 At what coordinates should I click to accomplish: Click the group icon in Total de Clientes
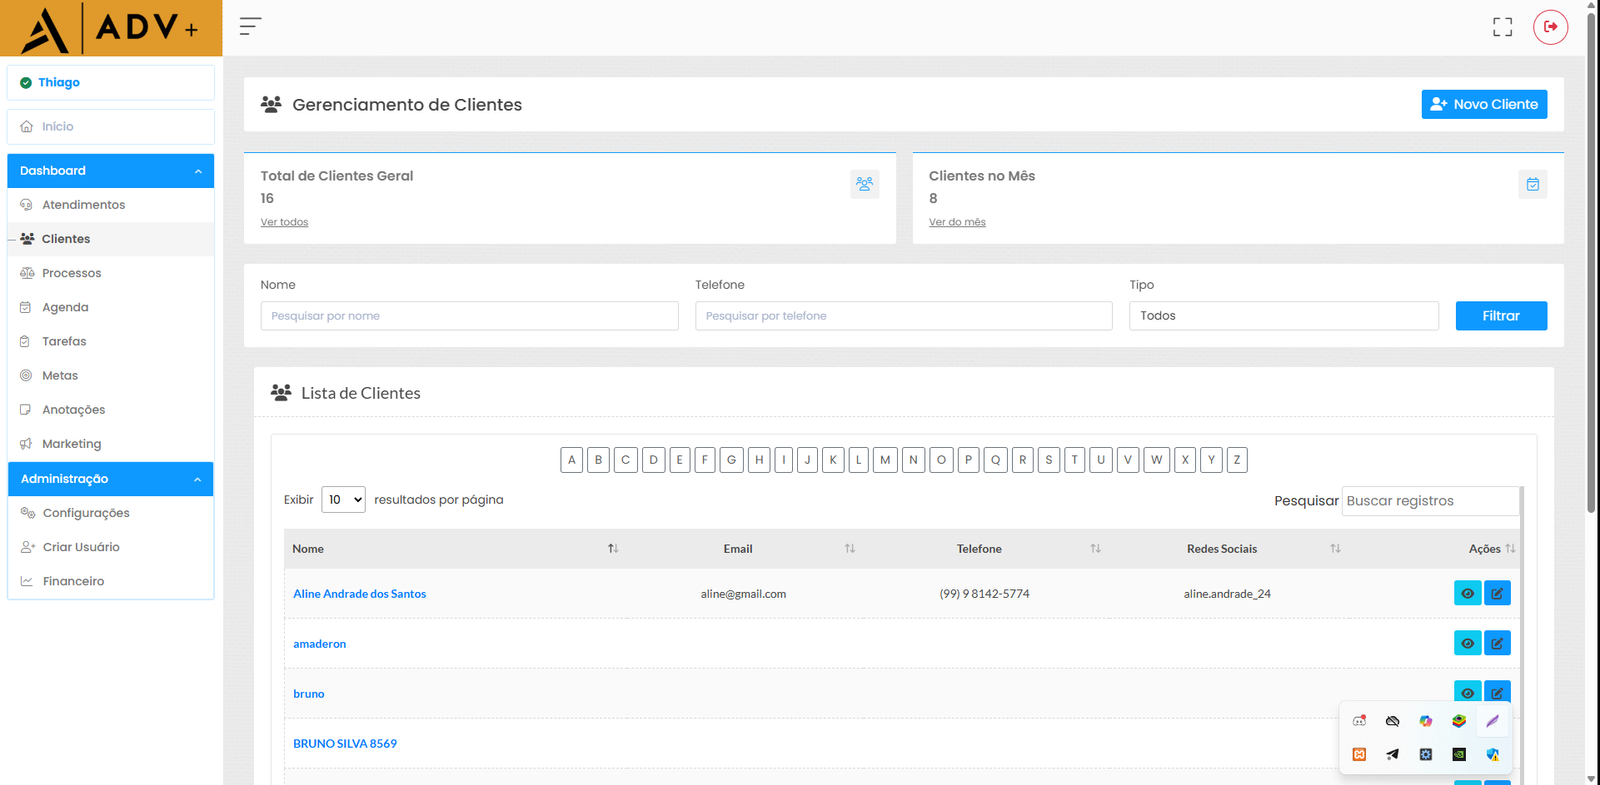(x=864, y=184)
